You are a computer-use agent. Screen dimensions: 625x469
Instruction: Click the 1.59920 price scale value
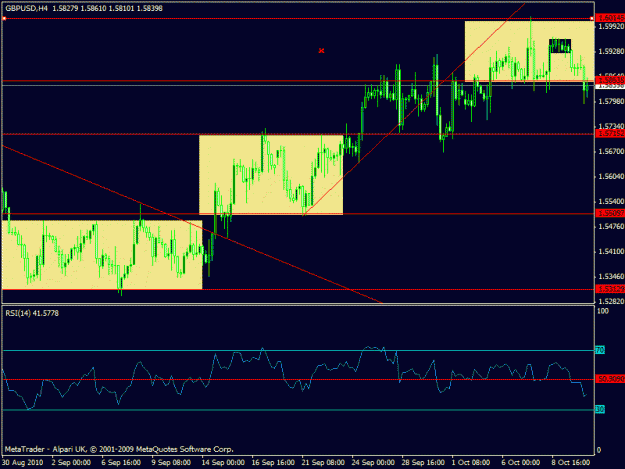pos(611,26)
